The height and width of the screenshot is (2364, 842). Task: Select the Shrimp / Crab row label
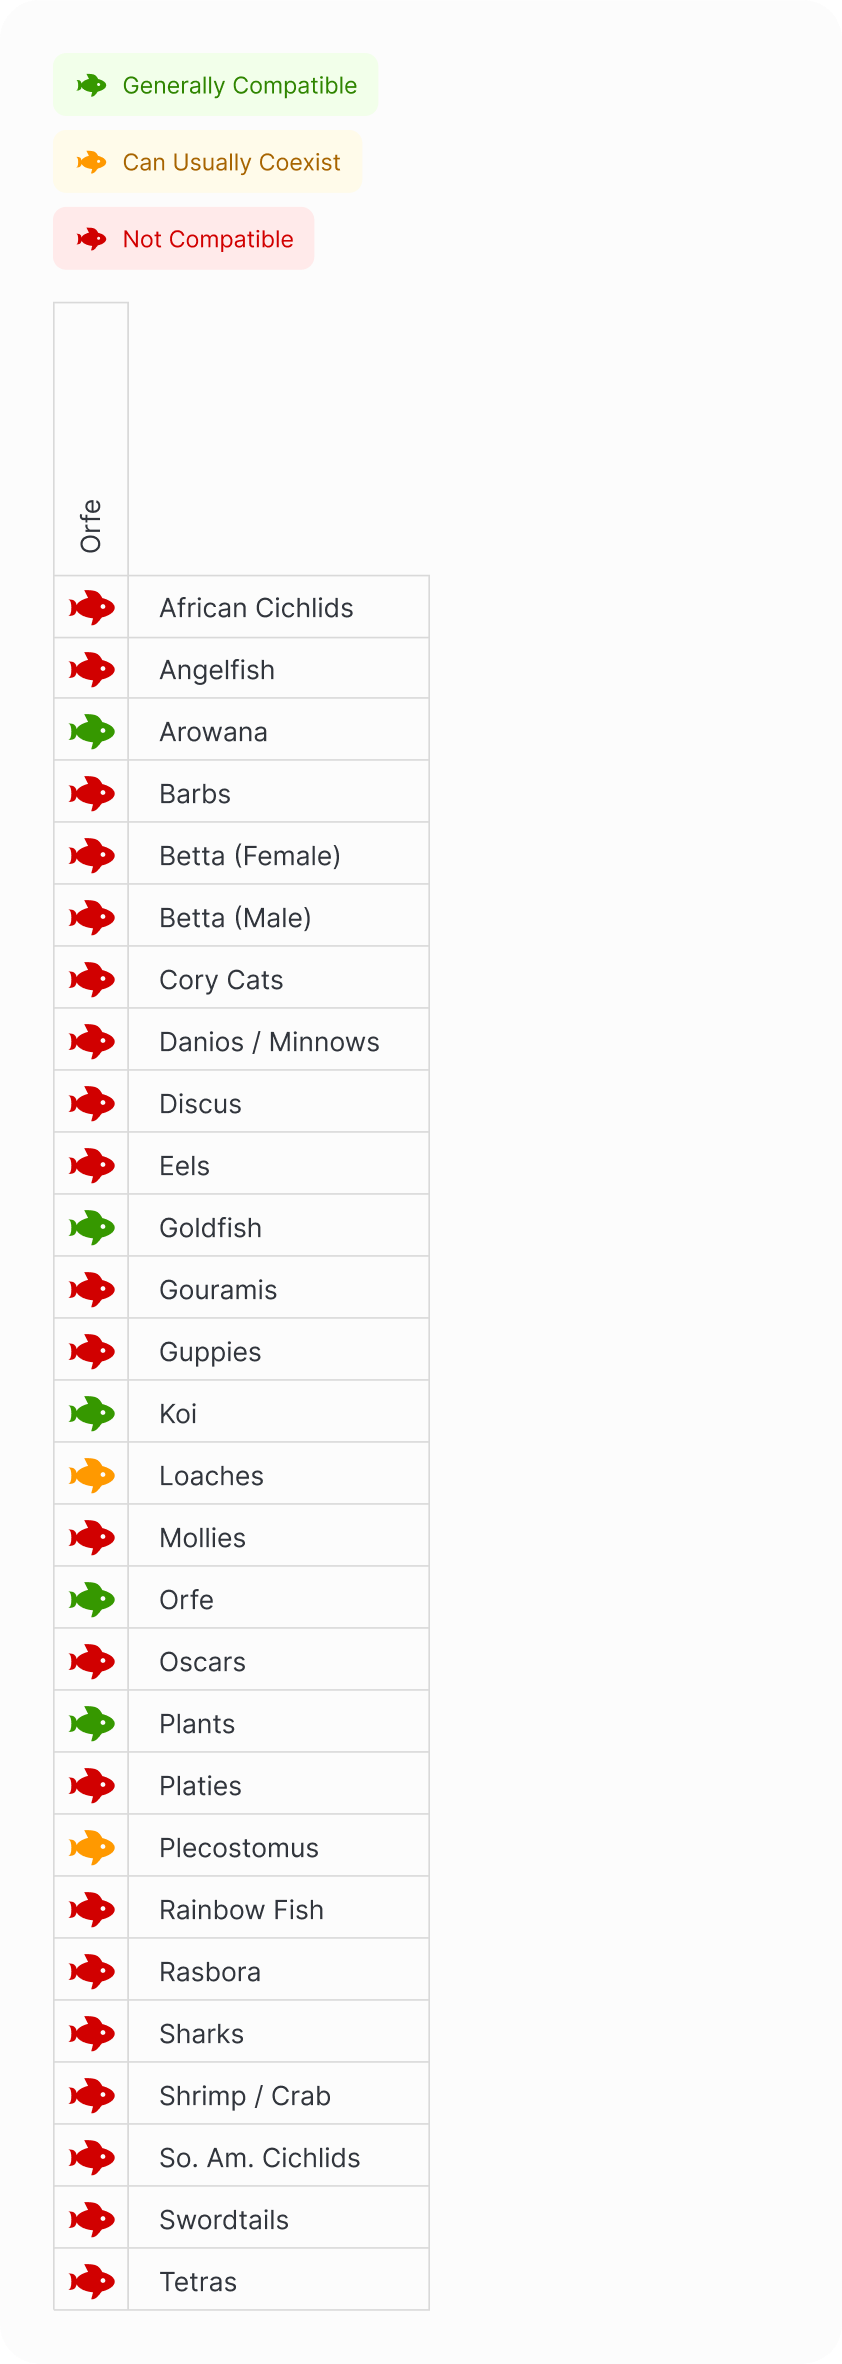pos(245,2096)
